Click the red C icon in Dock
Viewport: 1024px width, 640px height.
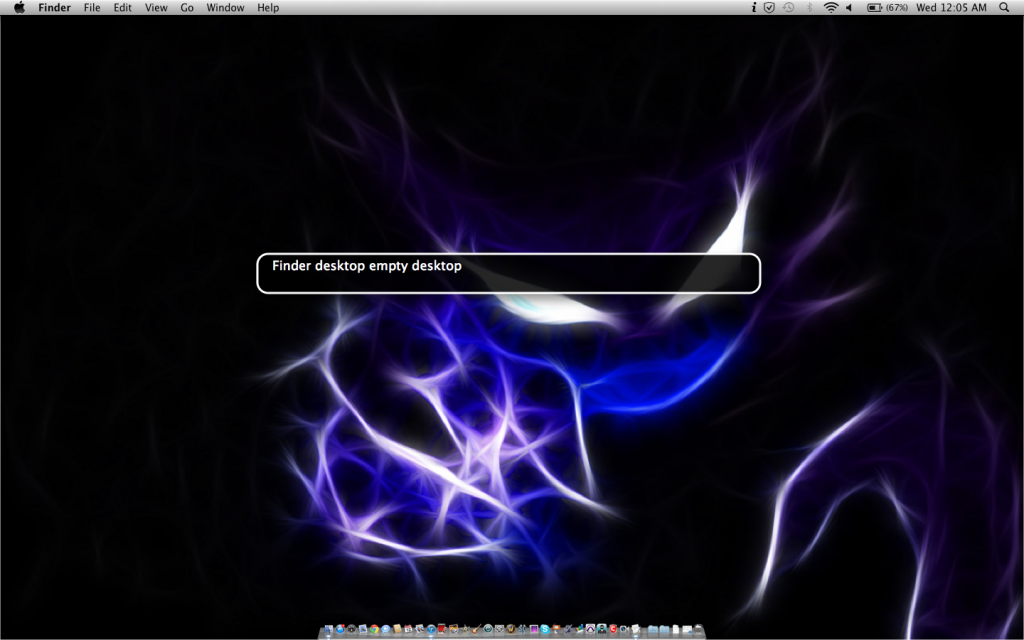(613, 630)
